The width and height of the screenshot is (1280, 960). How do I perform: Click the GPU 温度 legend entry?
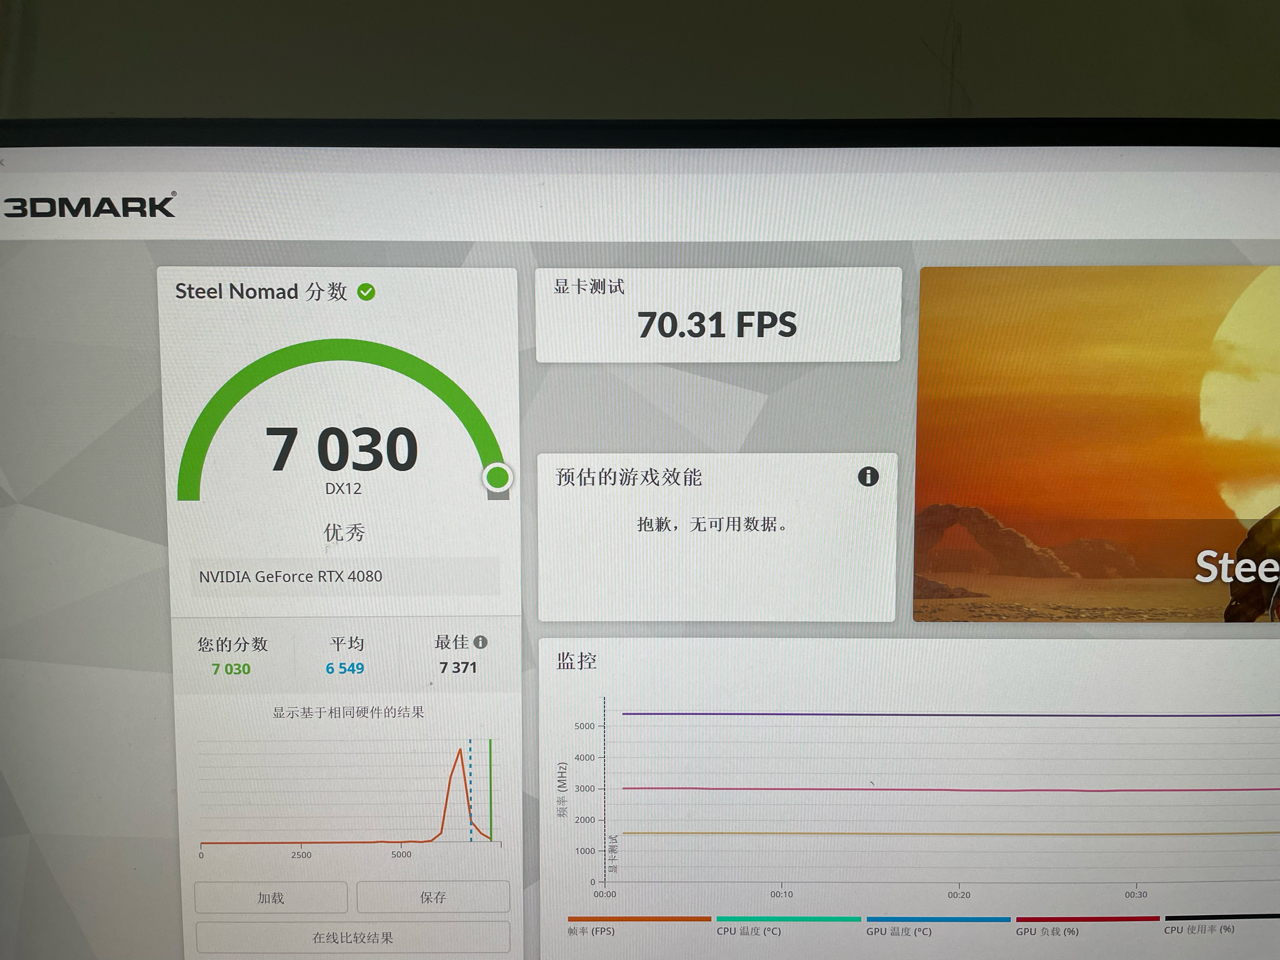[x=897, y=930]
